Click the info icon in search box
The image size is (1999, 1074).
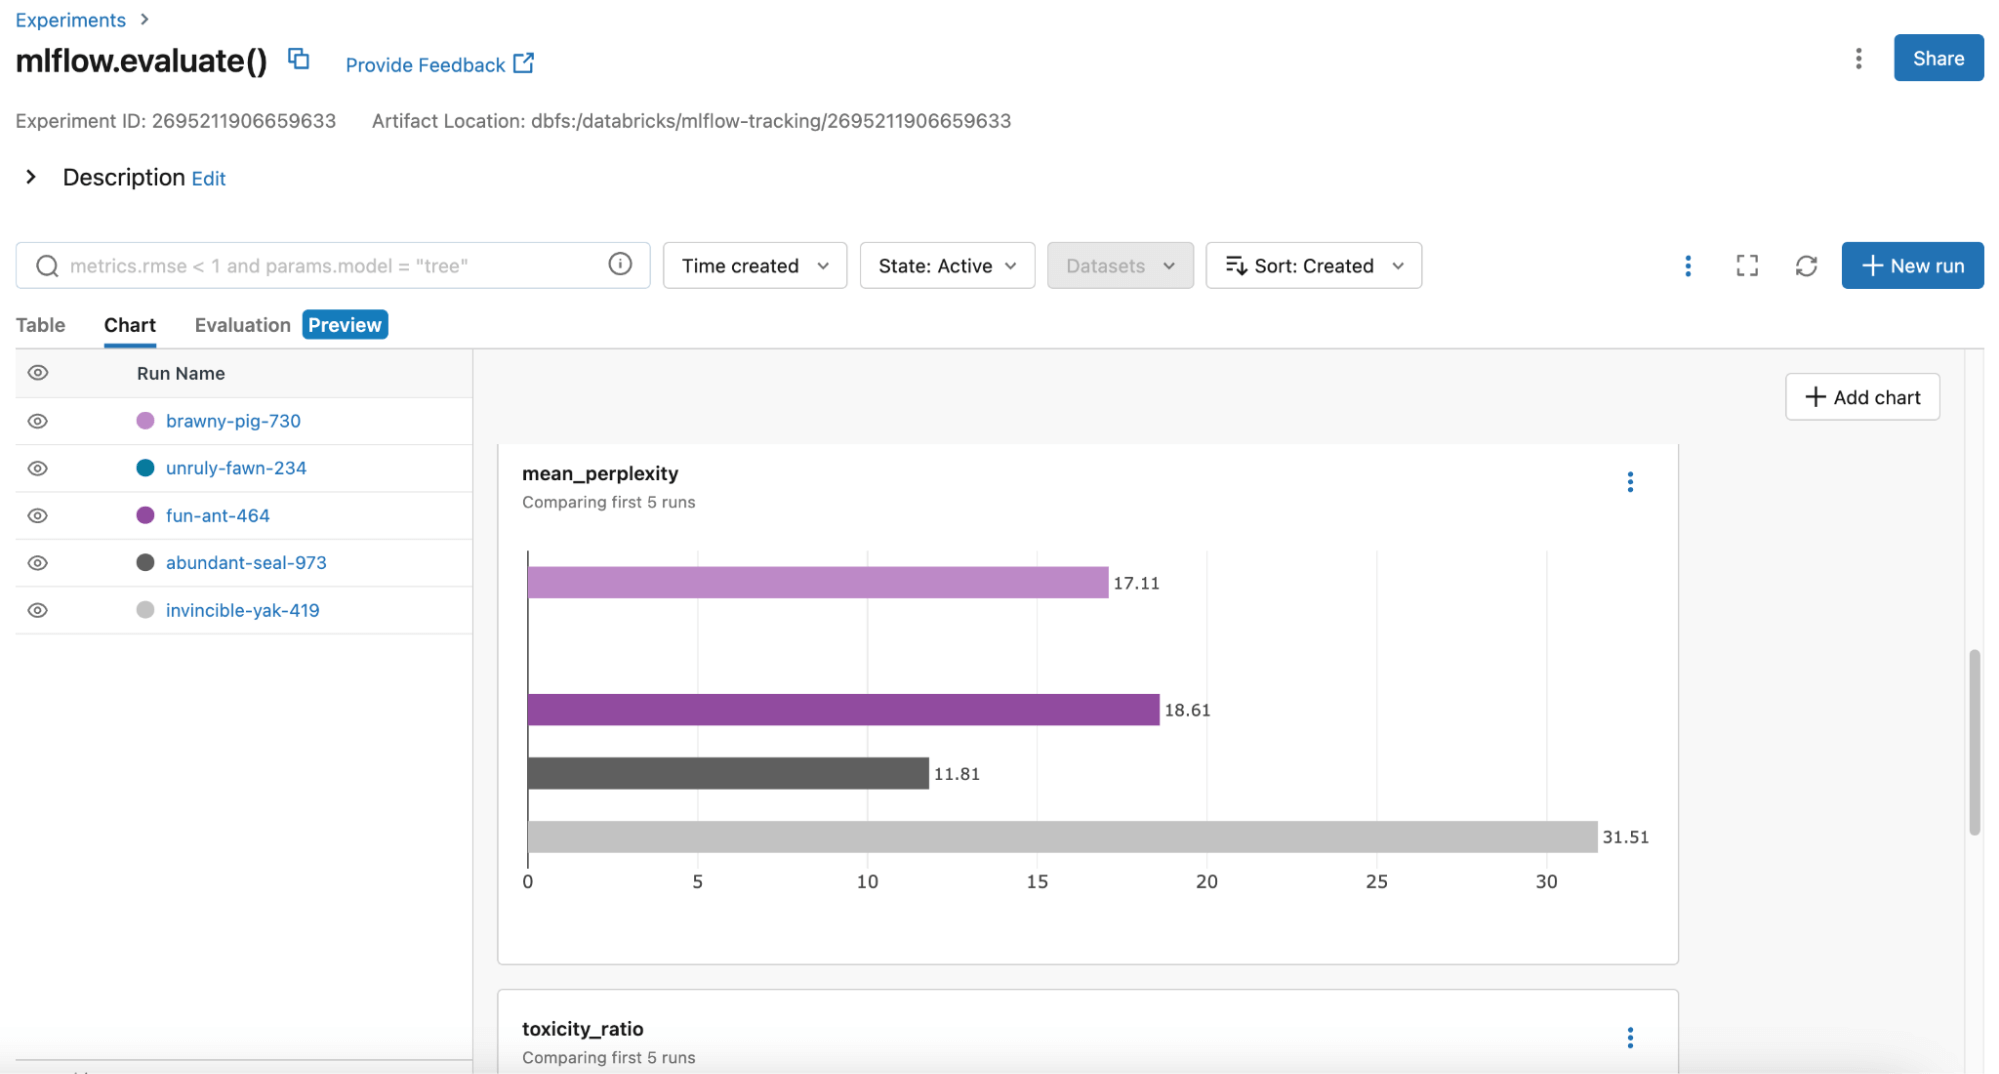pyautogui.click(x=620, y=264)
